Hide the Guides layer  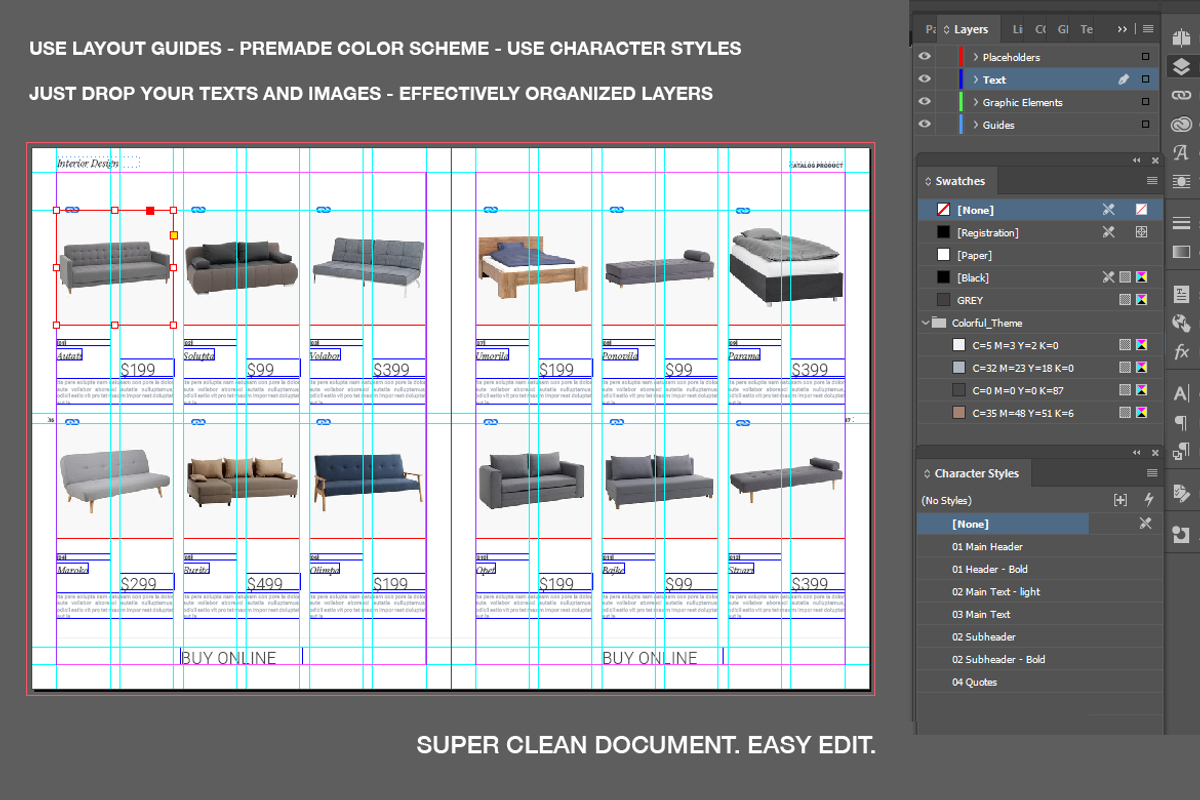click(x=924, y=124)
